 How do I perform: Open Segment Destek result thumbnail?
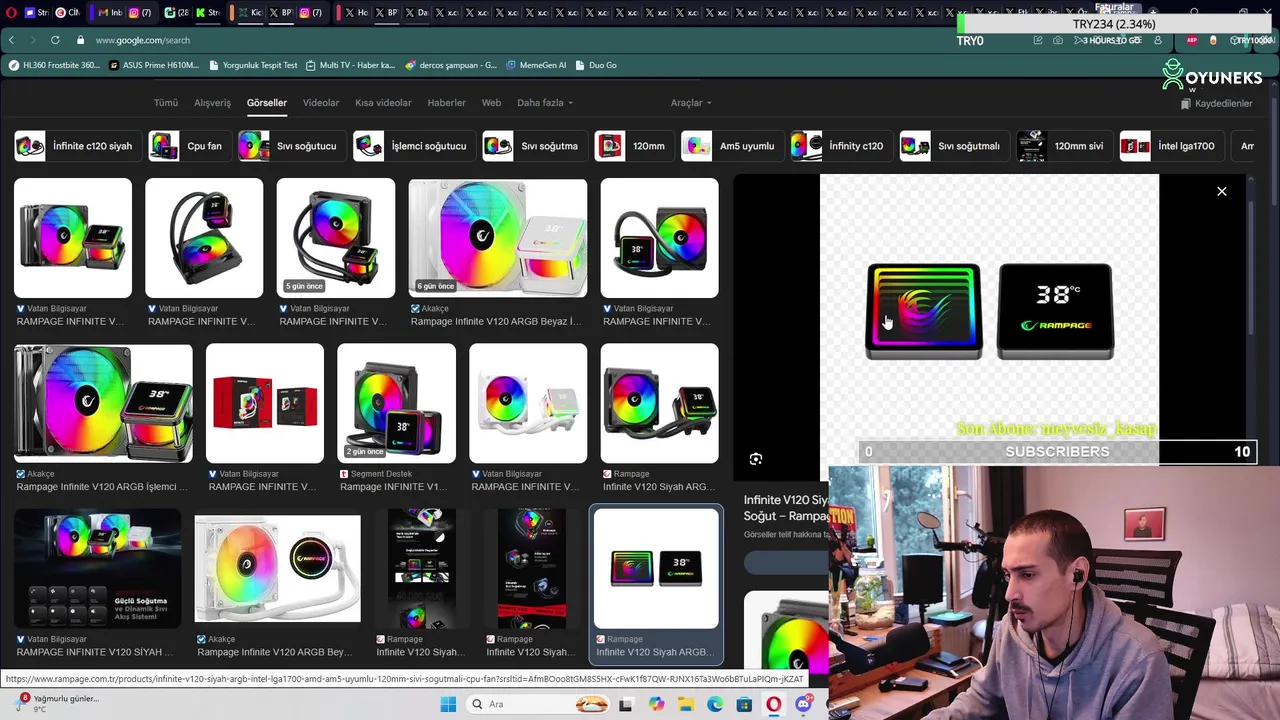pos(396,403)
